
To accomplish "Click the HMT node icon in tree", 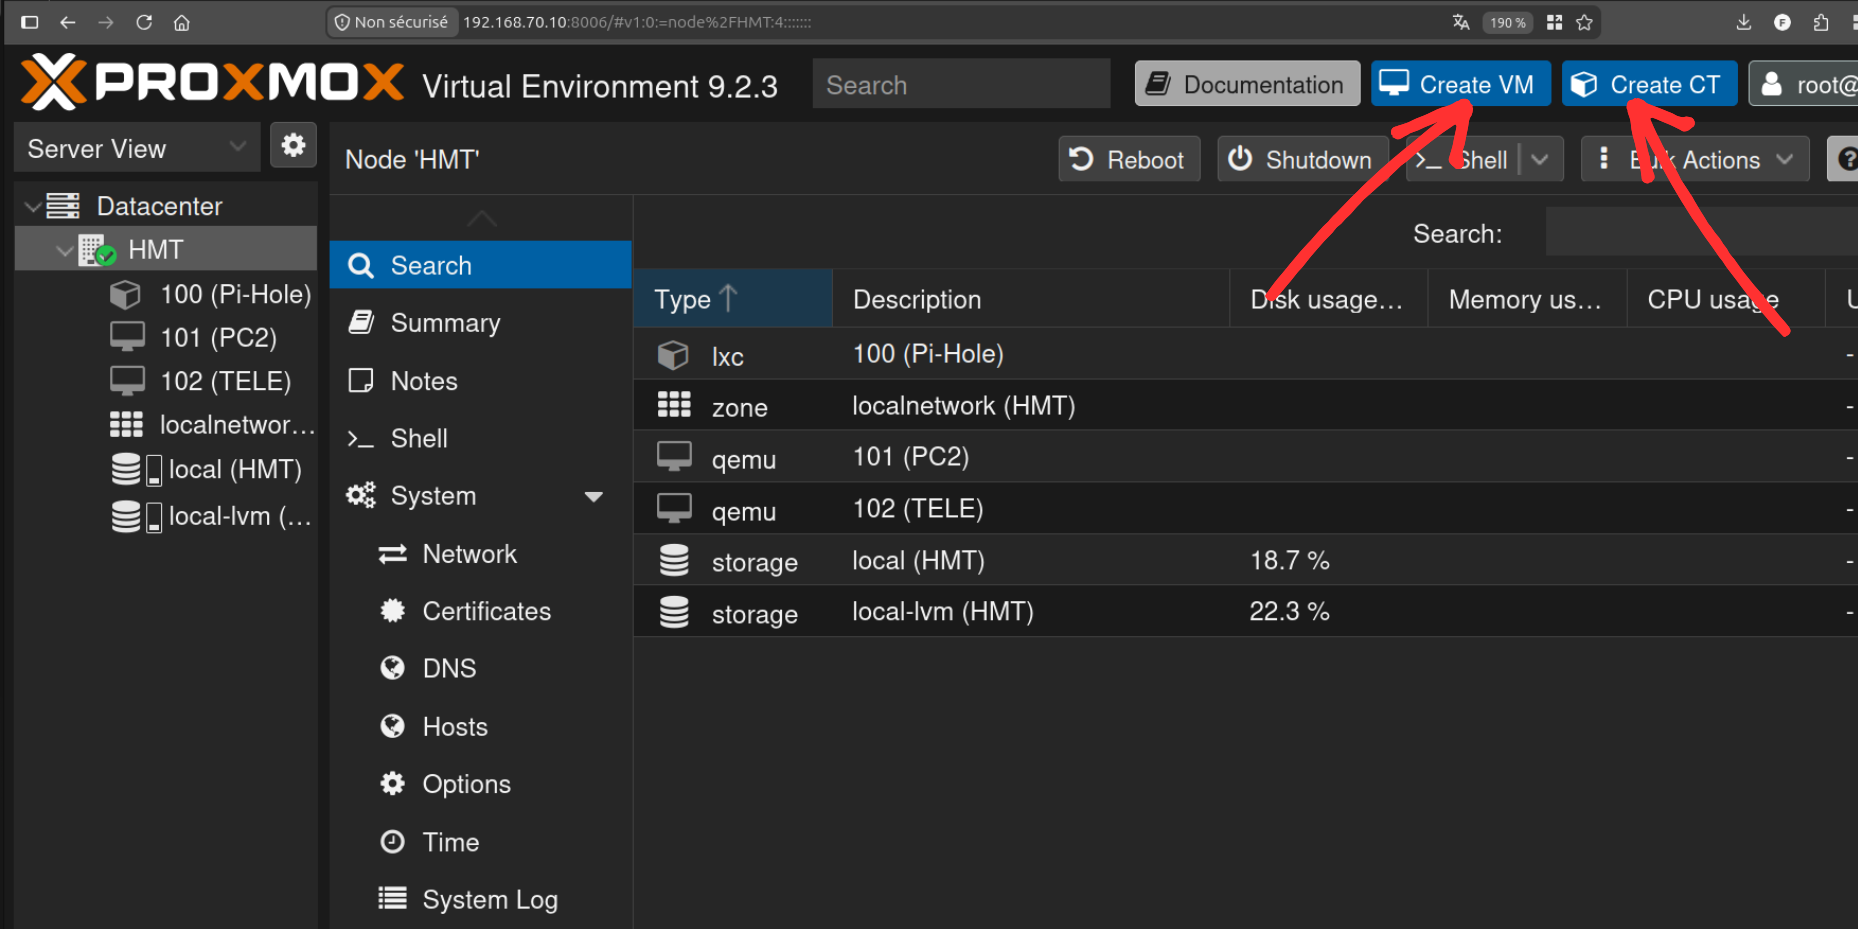I will [97, 250].
